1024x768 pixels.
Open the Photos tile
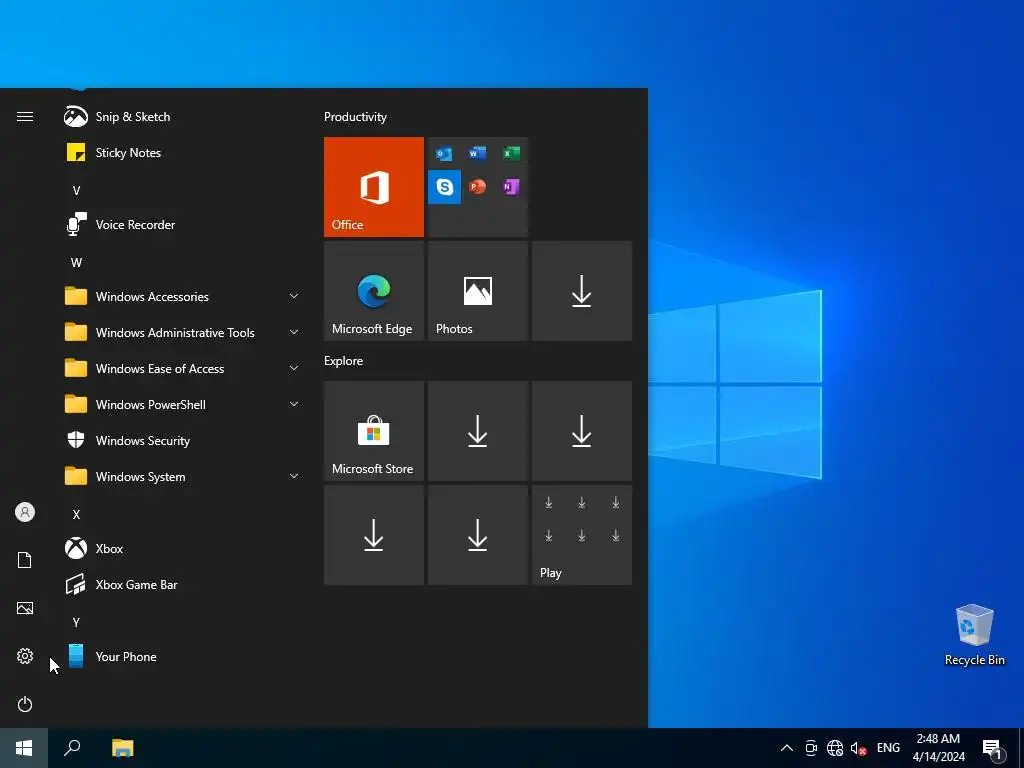tap(477, 291)
